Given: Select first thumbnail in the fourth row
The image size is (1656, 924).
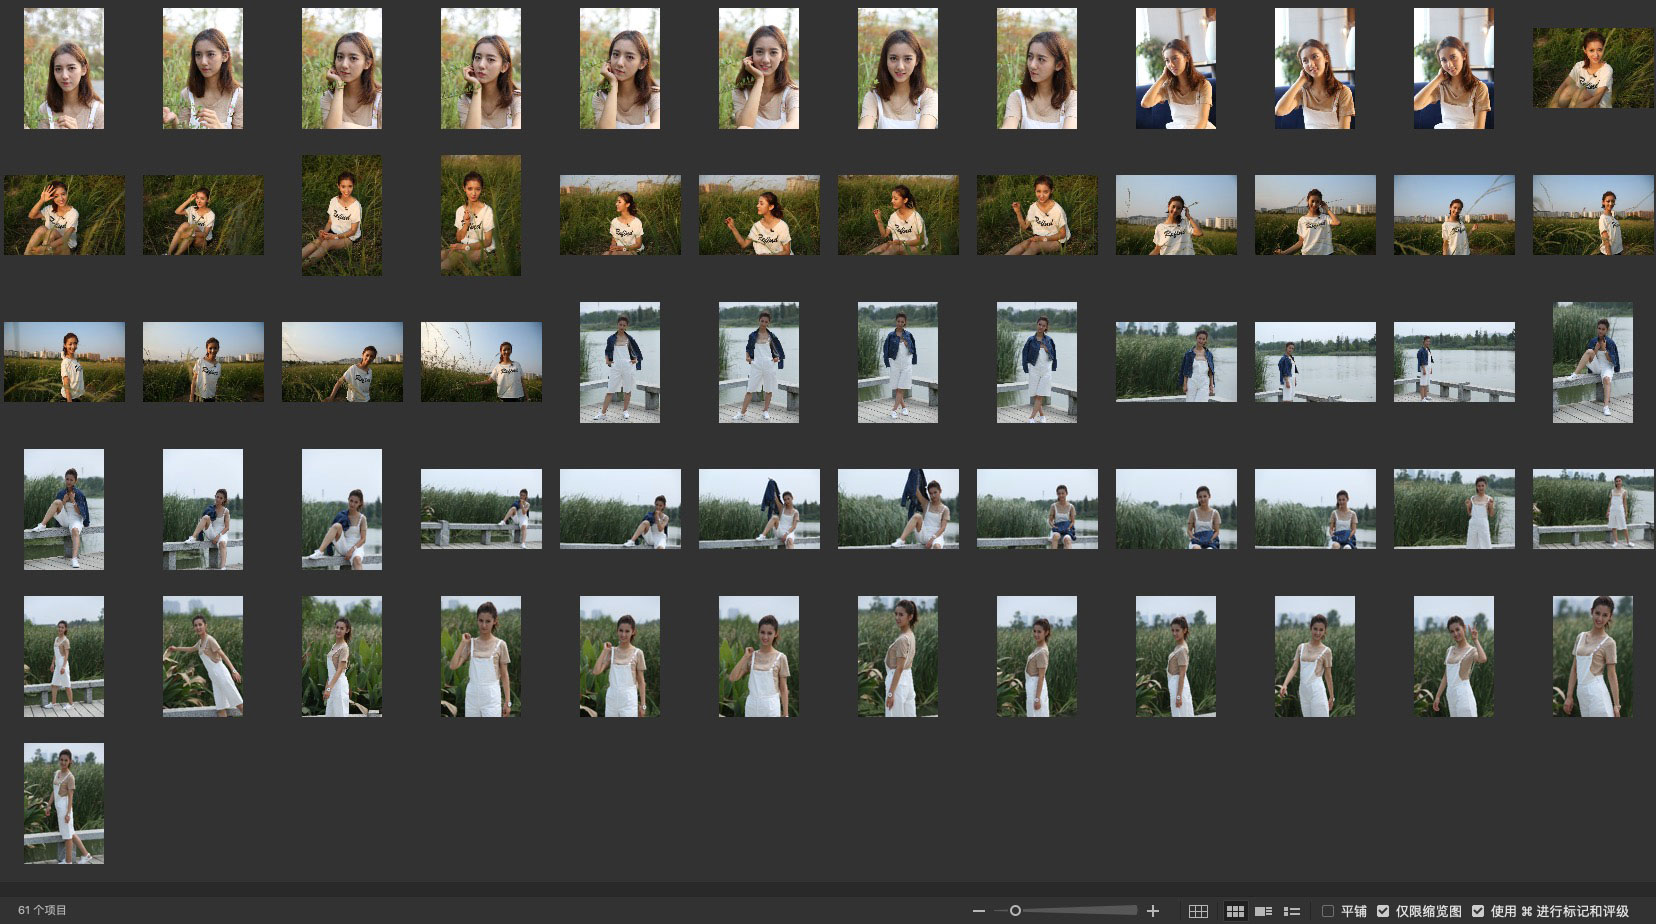Looking at the screenshot, I should 64,509.
